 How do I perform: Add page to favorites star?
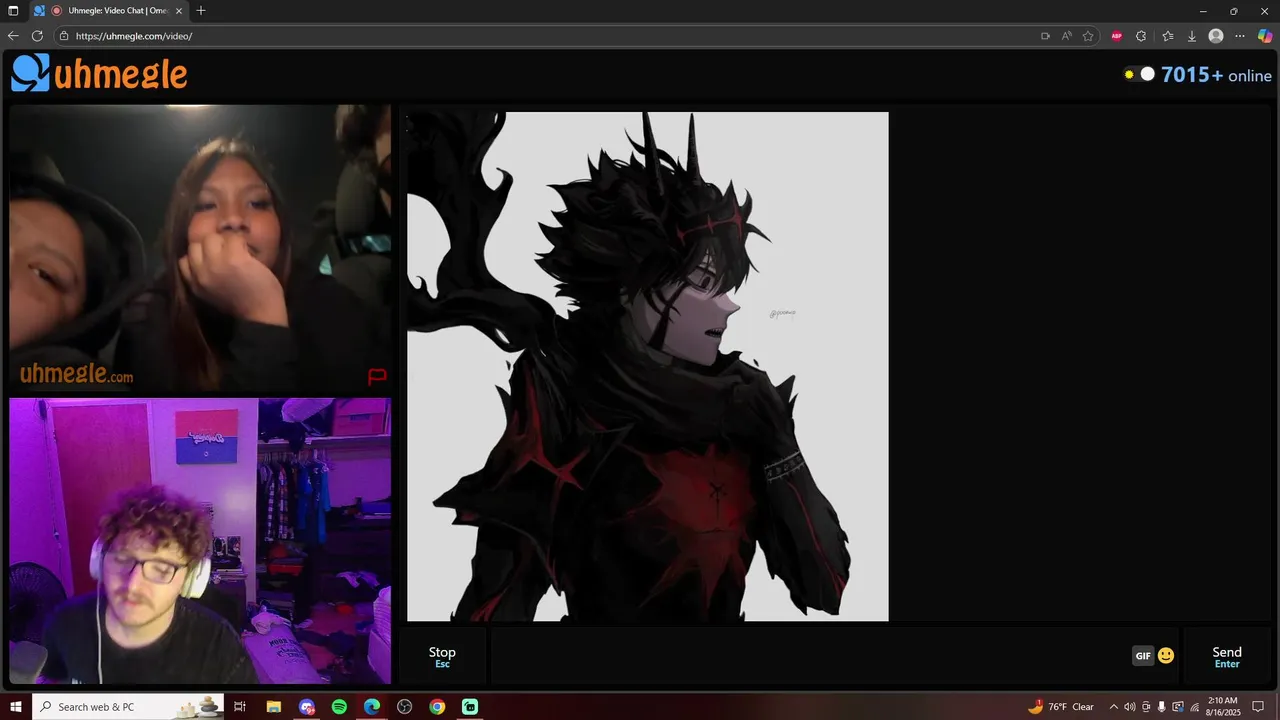coord(1088,36)
